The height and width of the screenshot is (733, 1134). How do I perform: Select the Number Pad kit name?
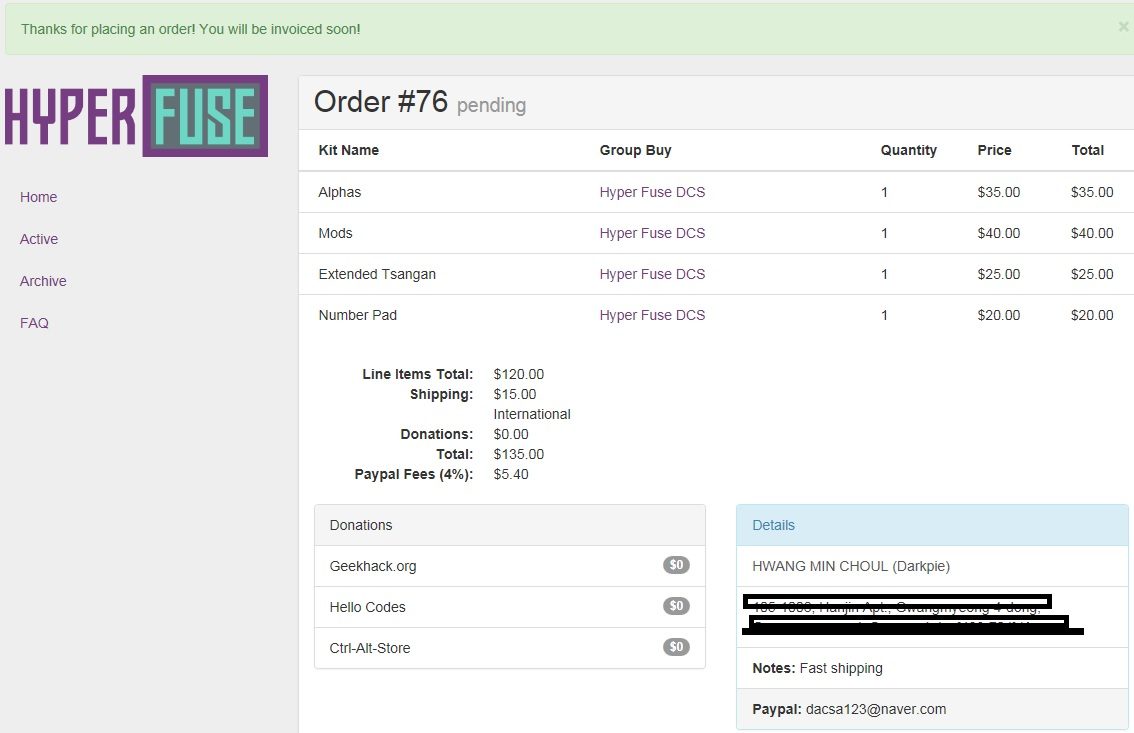click(x=358, y=315)
